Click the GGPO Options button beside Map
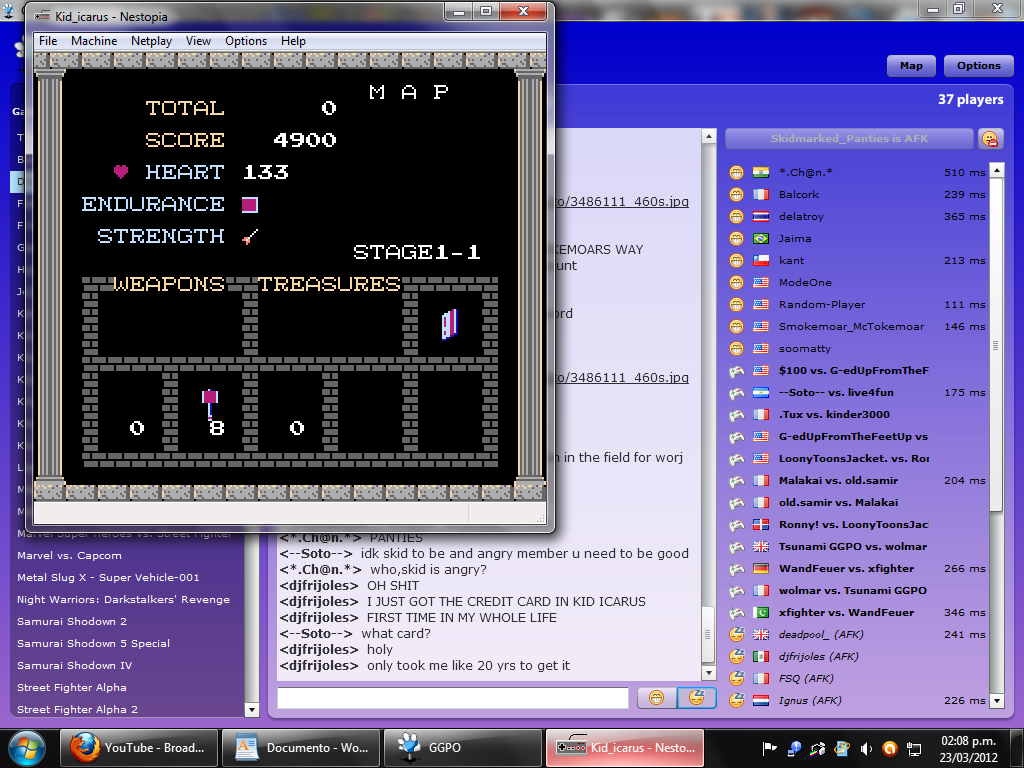This screenshot has width=1024, height=768. [x=978, y=66]
